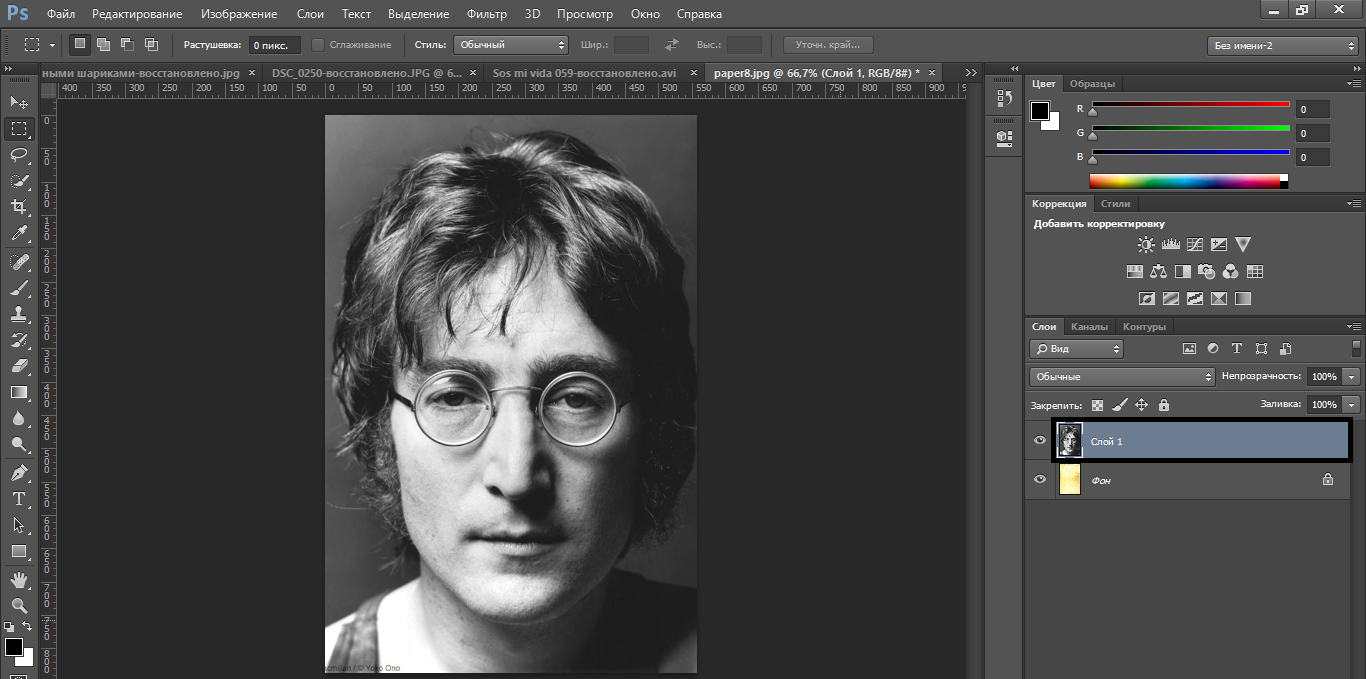Switch to the Стили tab
Screen dimensions: 1366x679
(1115, 204)
